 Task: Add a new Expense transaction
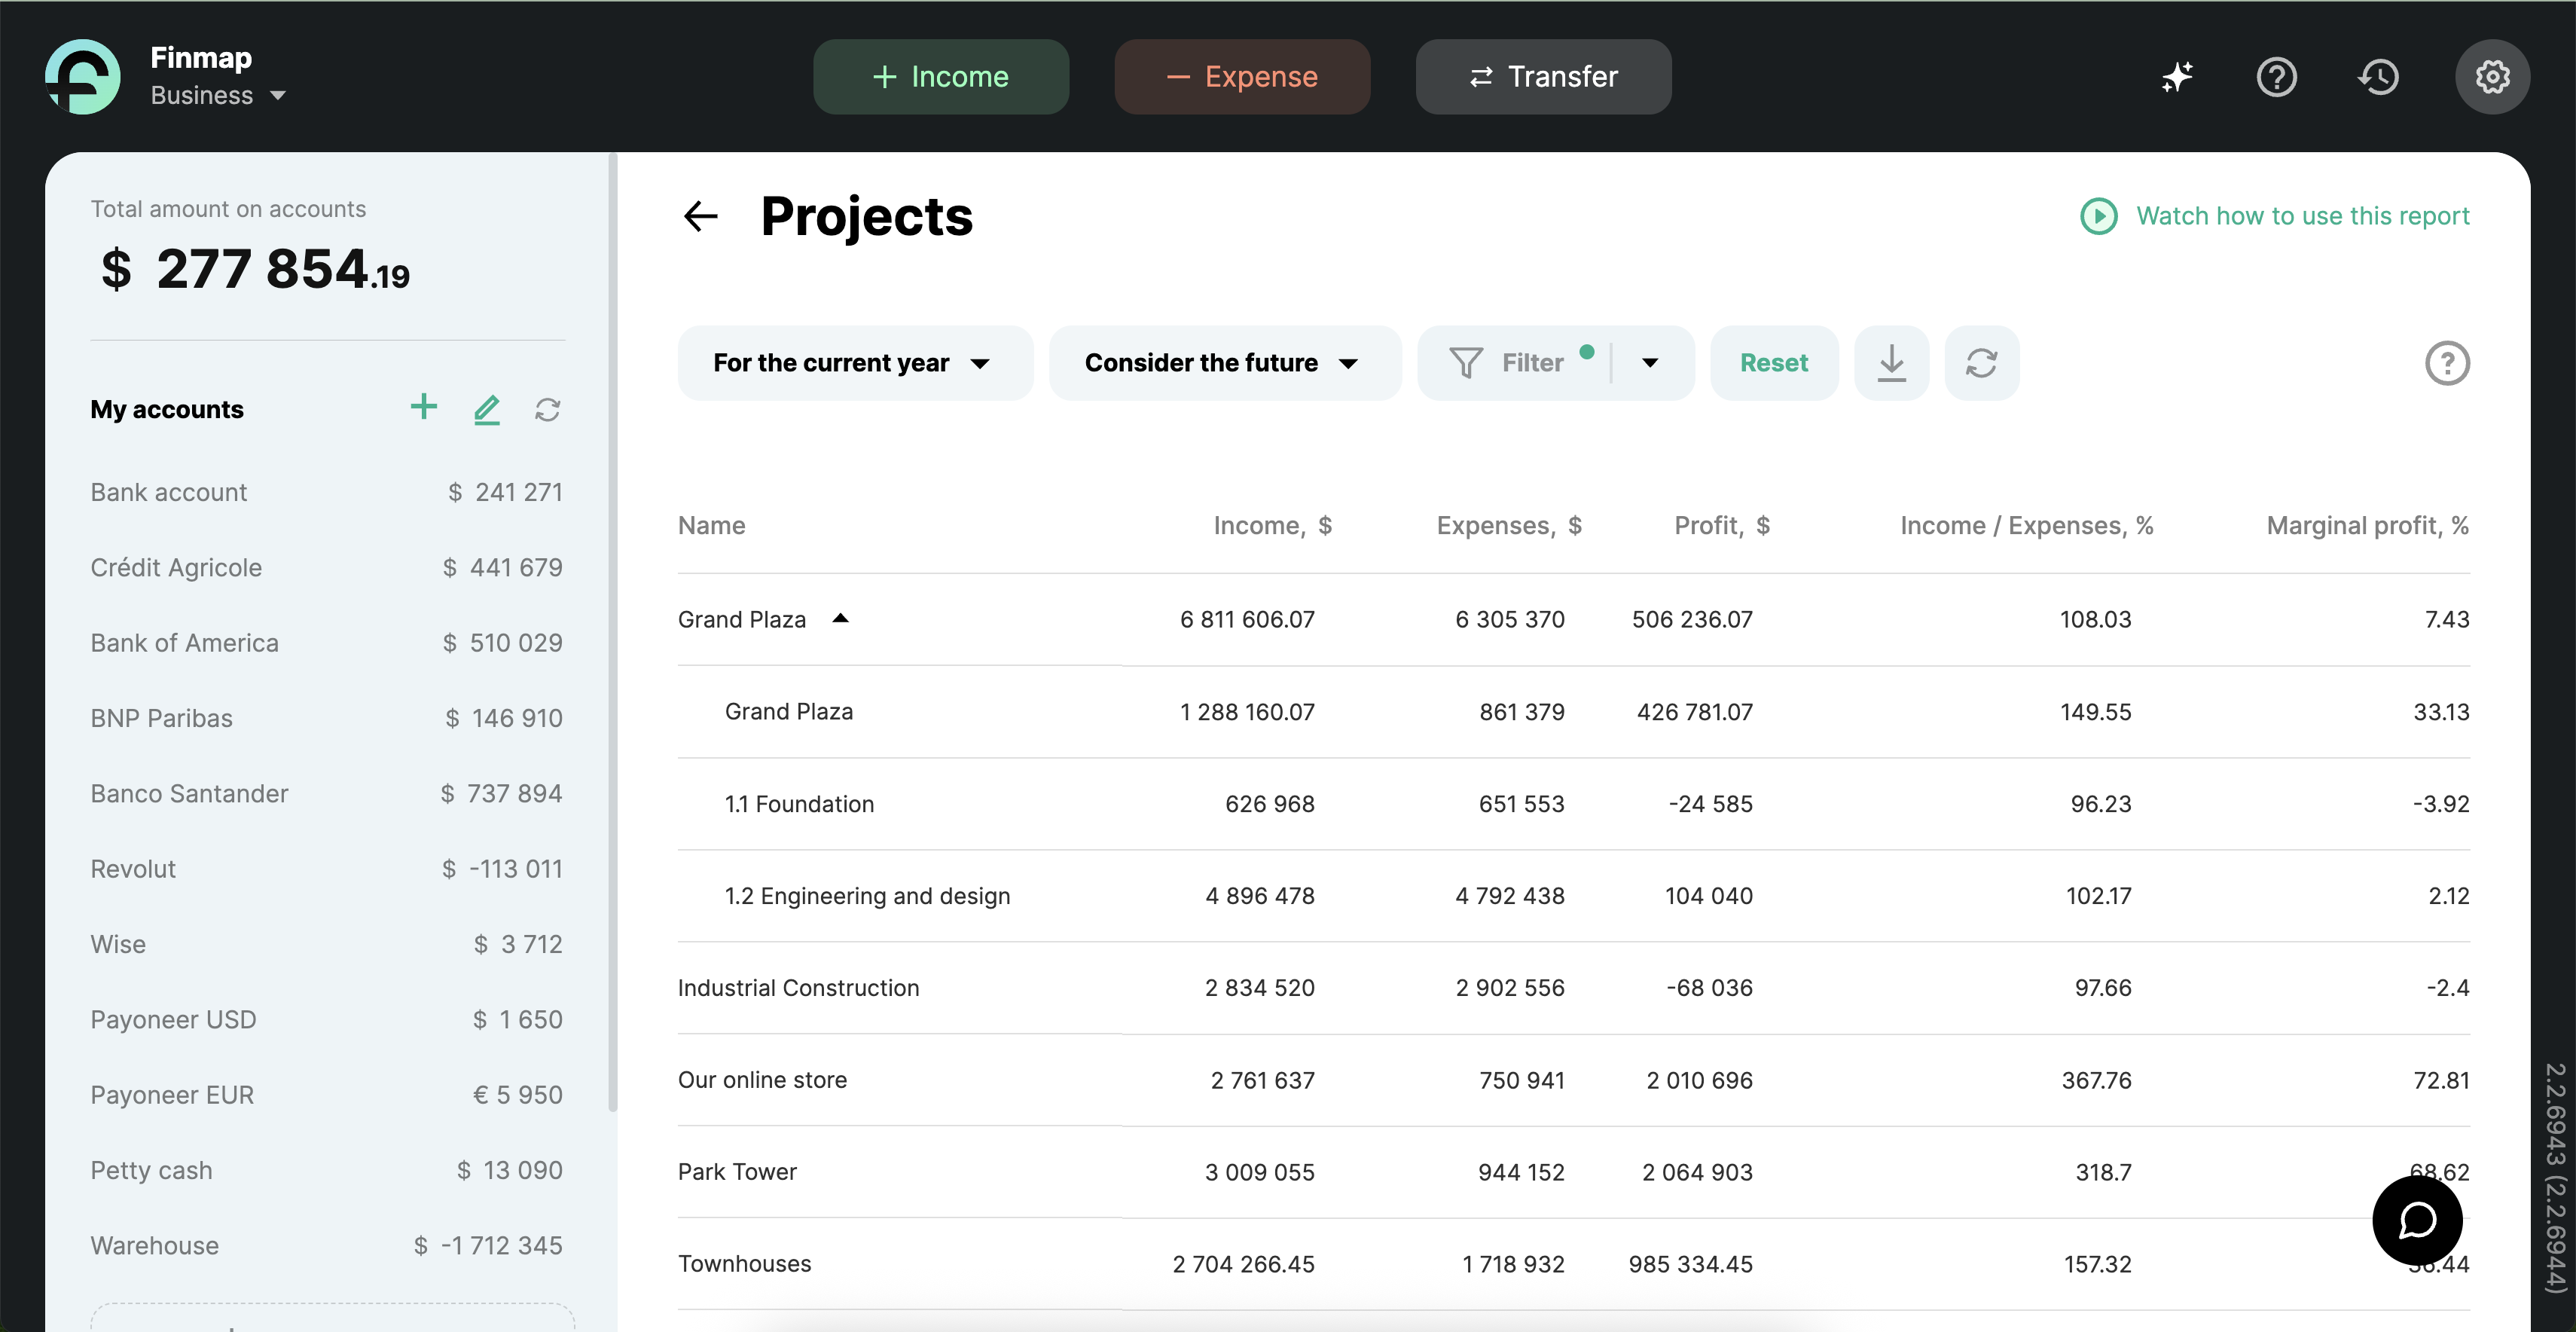tap(1242, 77)
